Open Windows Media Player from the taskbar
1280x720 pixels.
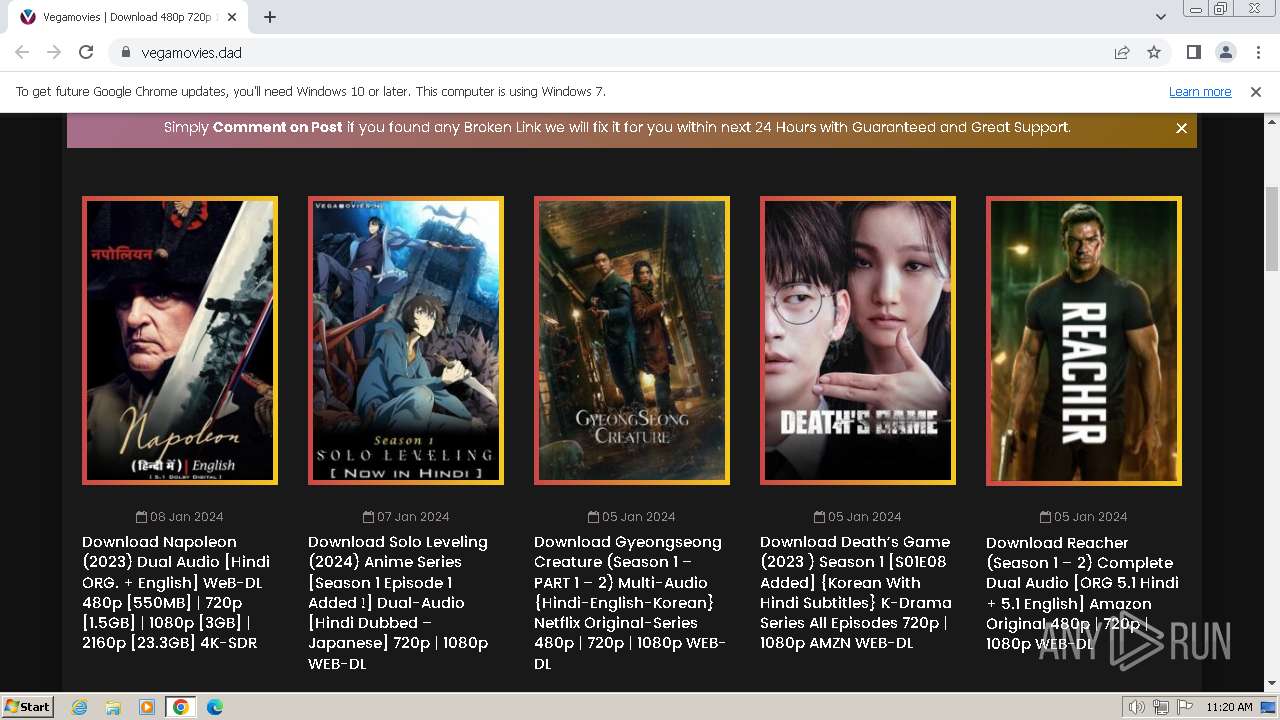[147, 707]
